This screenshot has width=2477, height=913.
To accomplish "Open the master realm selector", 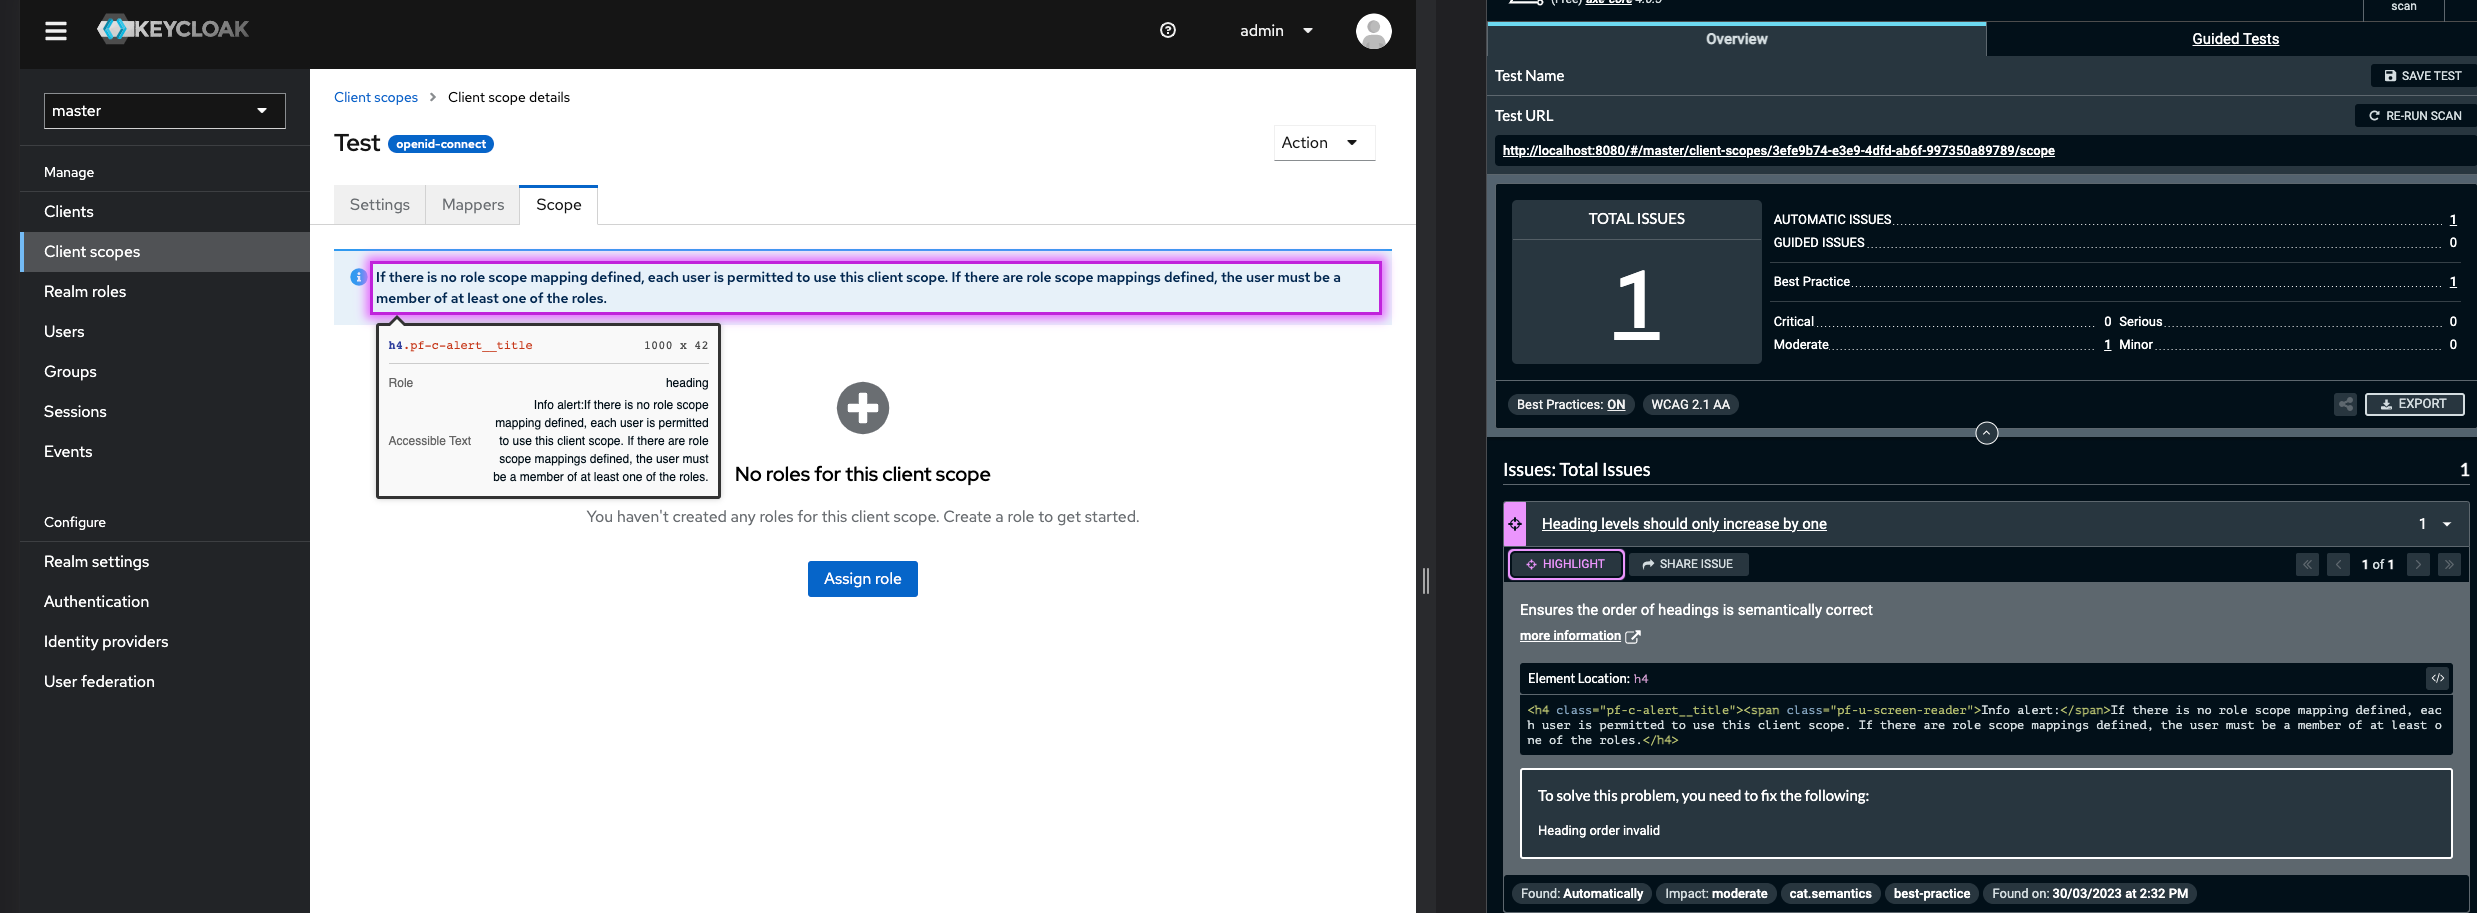I will click(x=164, y=110).
